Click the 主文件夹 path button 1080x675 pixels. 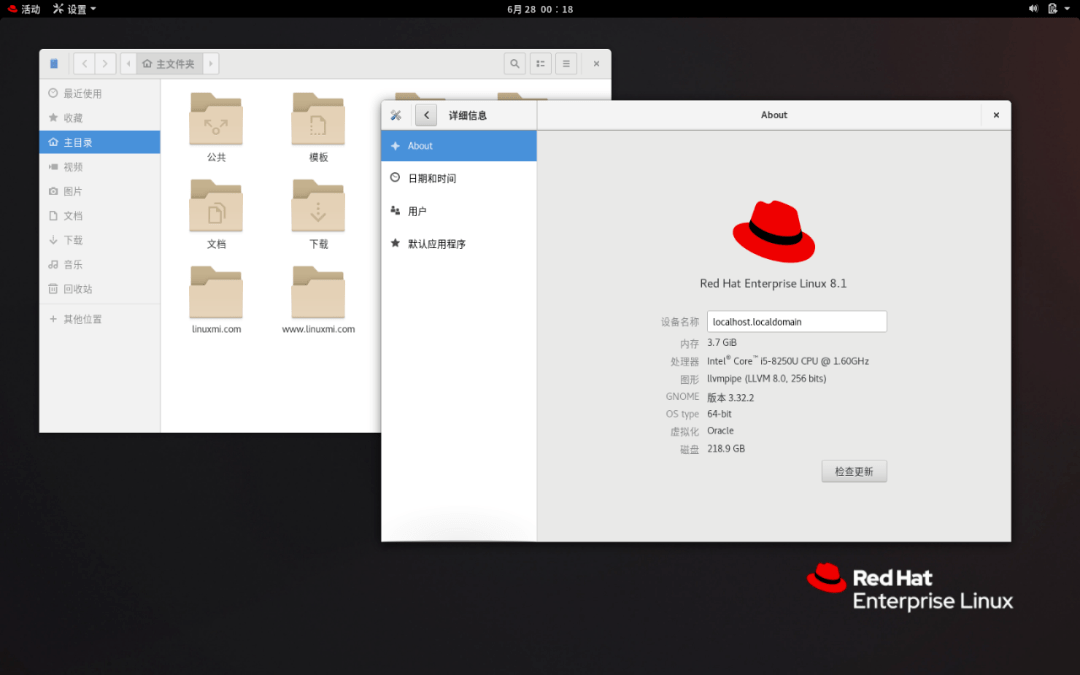(169, 64)
